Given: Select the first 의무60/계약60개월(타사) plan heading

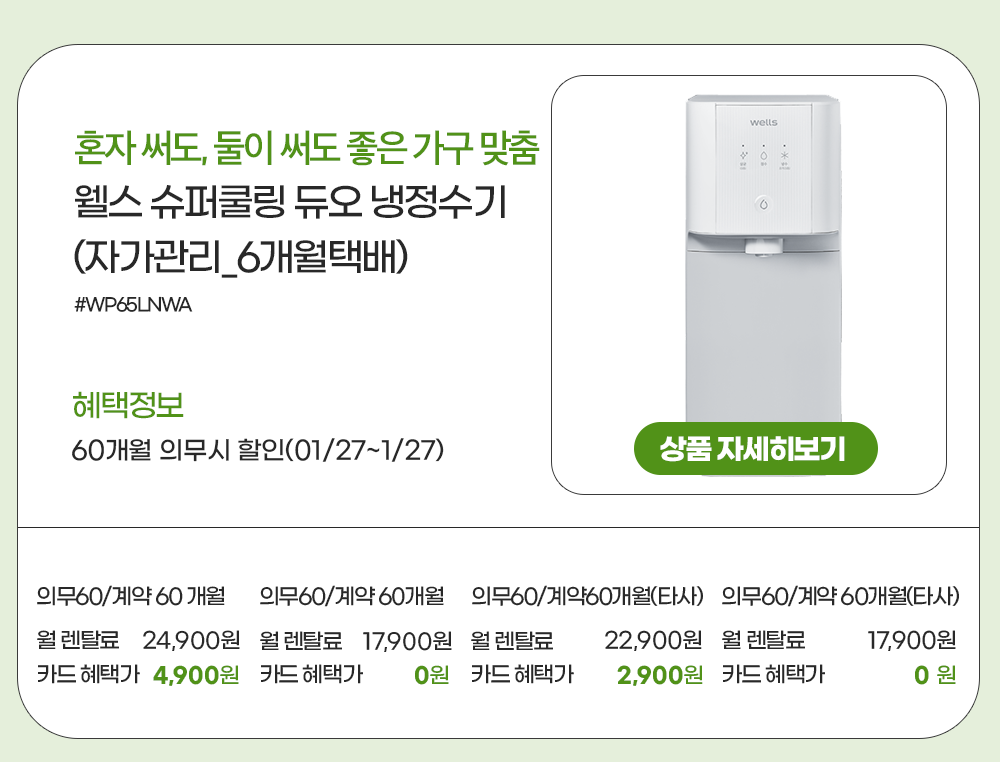Looking at the screenshot, I should [x=588, y=597].
